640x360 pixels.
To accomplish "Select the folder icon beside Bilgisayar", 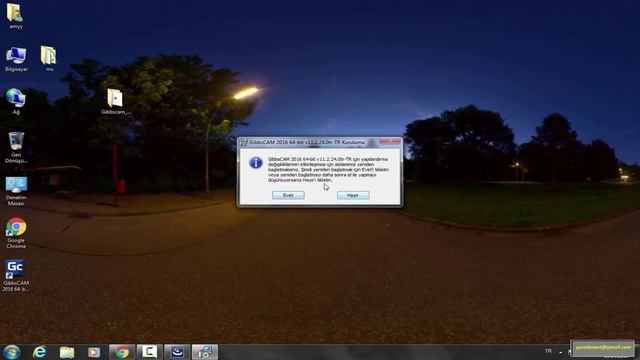I will click(49, 58).
